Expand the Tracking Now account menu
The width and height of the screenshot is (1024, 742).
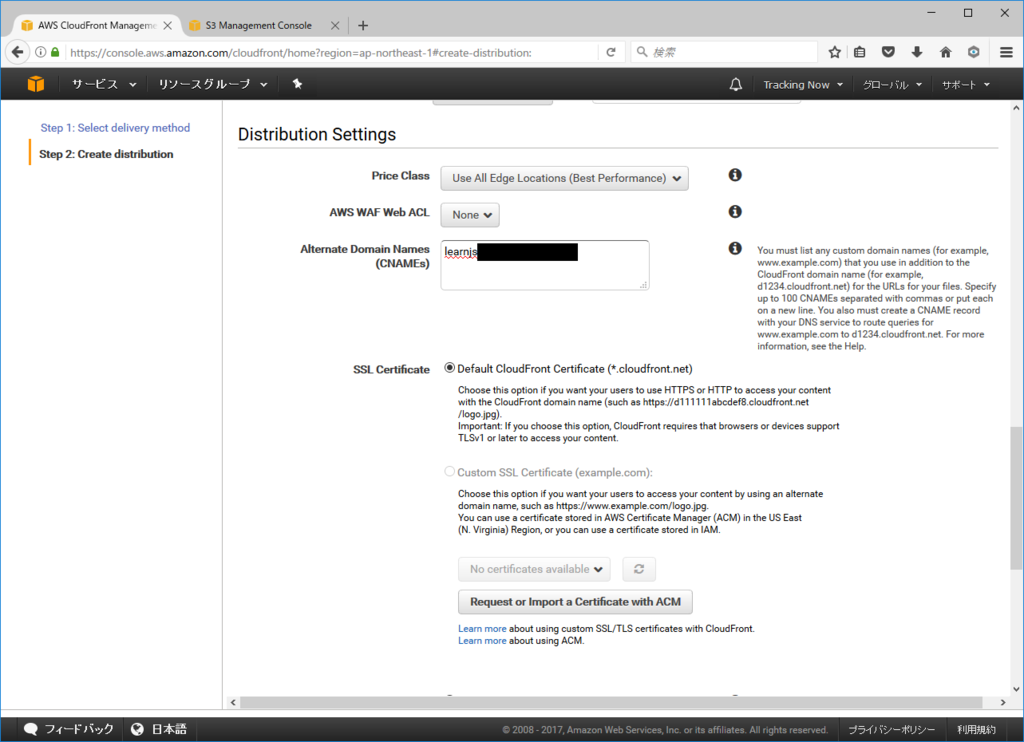(x=803, y=85)
